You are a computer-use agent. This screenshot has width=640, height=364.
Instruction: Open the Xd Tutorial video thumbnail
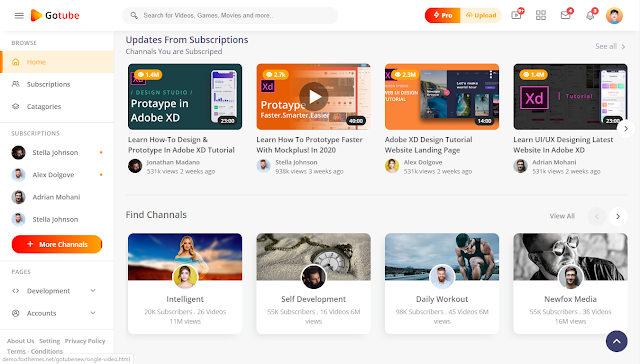pos(570,97)
